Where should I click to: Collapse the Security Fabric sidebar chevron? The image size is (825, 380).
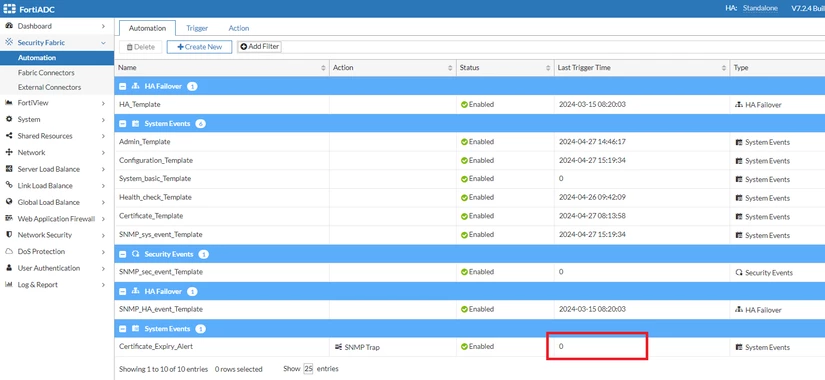pos(104,43)
